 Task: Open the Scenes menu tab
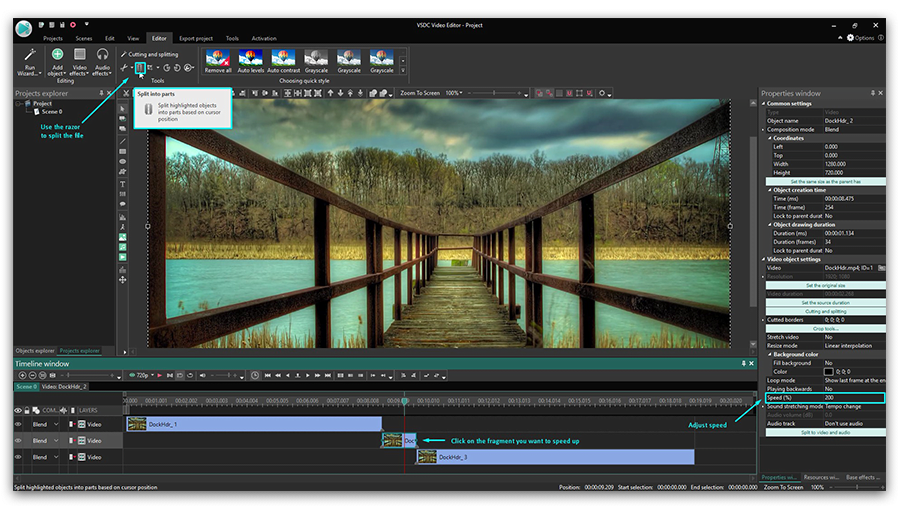[84, 38]
